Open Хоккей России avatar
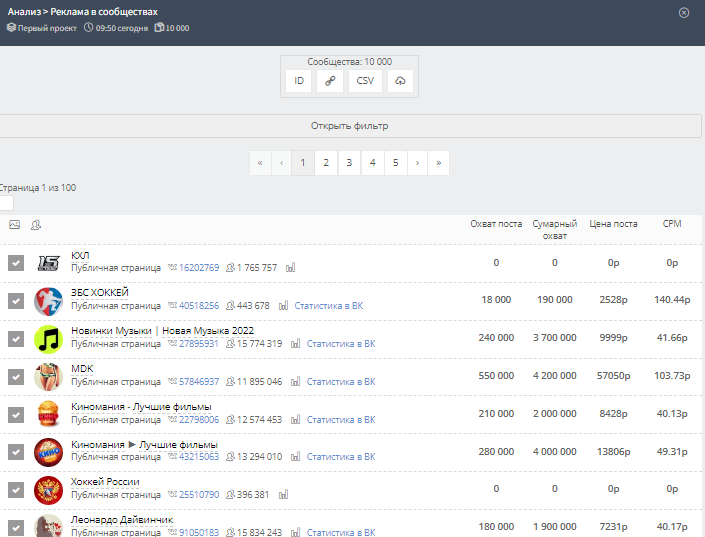 49,490
